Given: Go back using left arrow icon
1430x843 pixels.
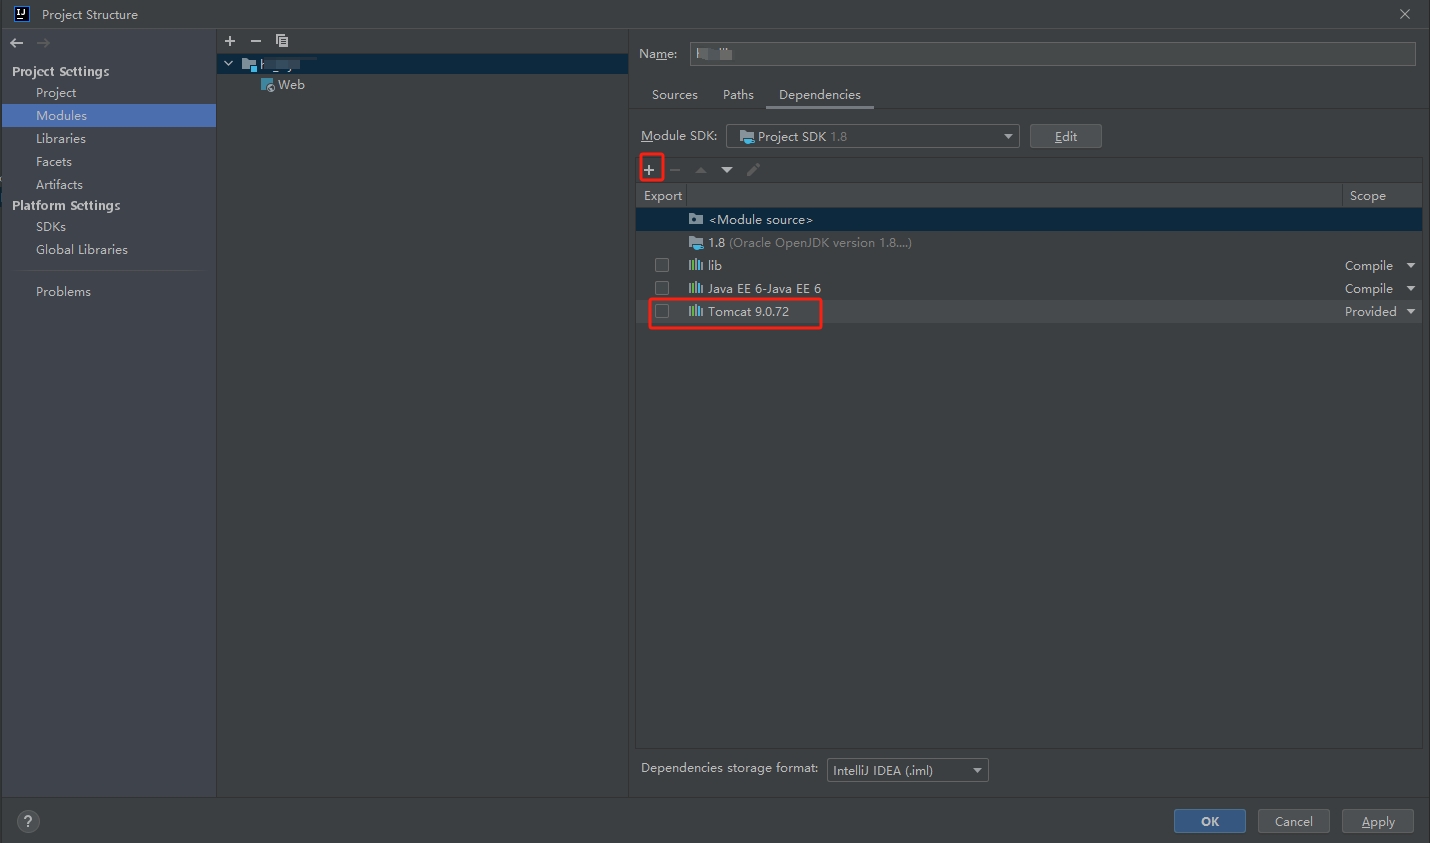Looking at the screenshot, I should 16,43.
